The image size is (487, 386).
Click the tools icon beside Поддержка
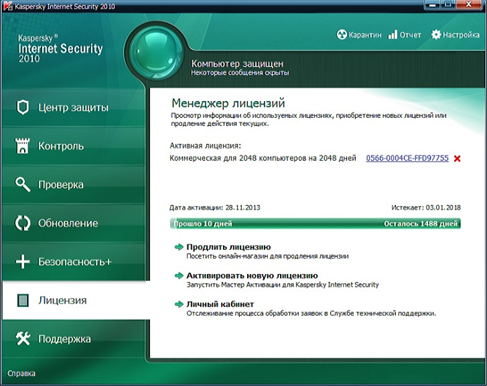tap(23, 339)
